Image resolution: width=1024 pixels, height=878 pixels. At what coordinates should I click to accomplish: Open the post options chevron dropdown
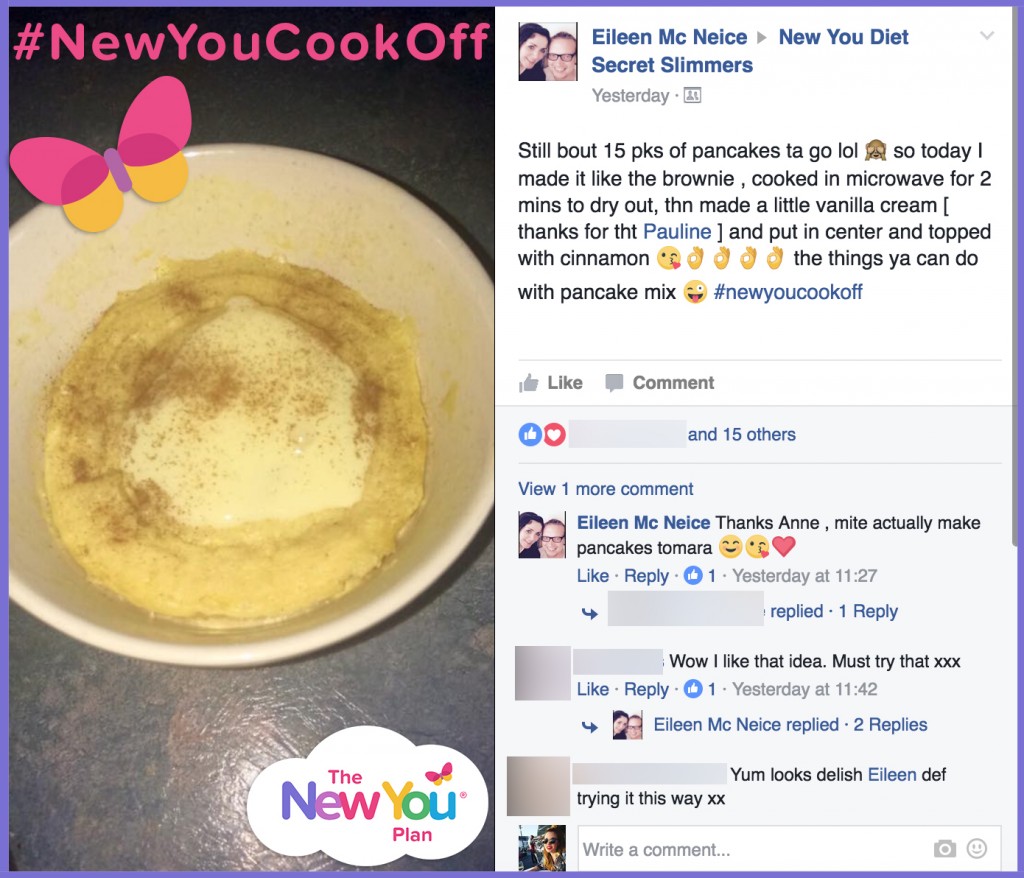(x=987, y=35)
